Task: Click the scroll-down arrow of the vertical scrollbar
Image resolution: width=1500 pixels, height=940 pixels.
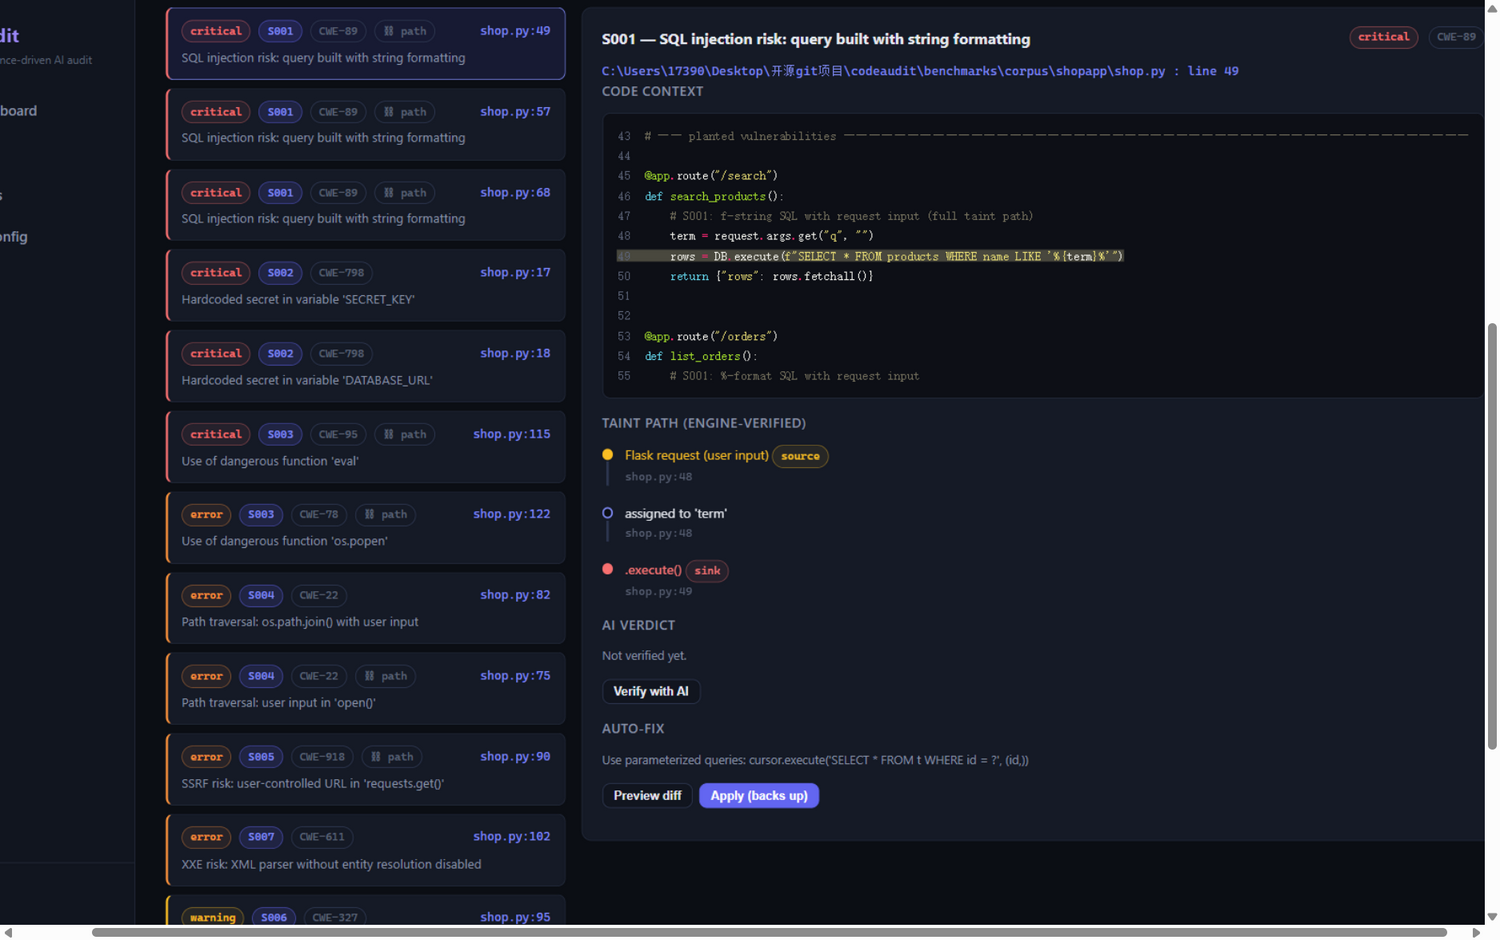Action: click(1492, 916)
